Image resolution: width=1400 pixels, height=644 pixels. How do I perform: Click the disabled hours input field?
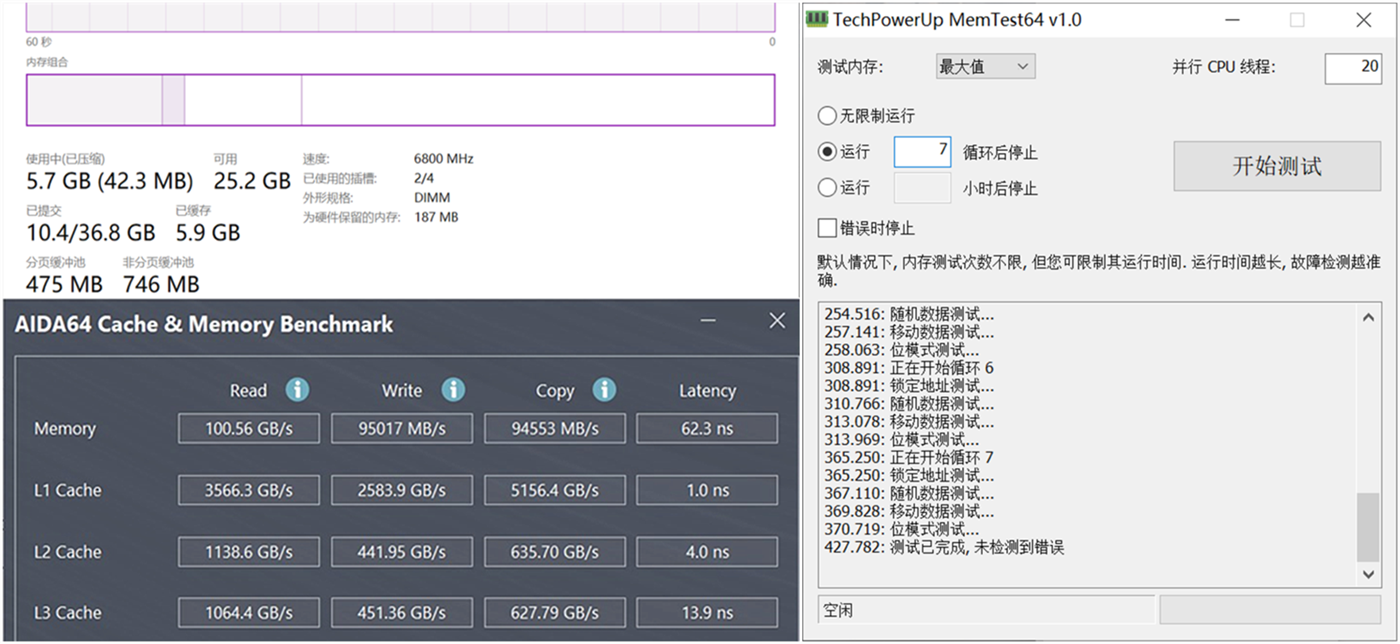click(x=922, y=187)
